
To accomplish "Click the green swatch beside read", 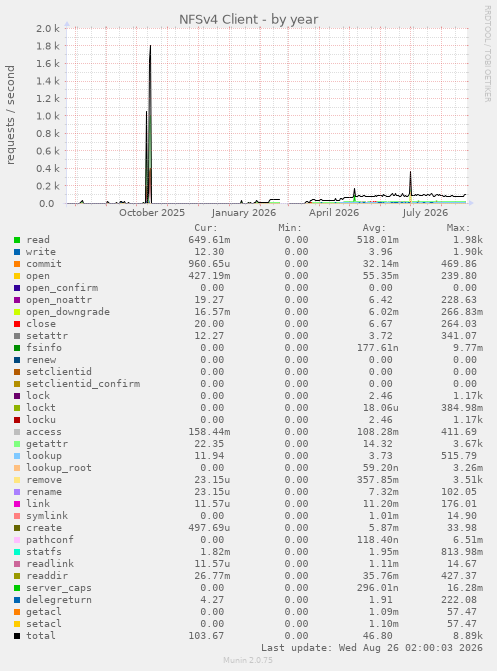I will (x=17, y=240).
